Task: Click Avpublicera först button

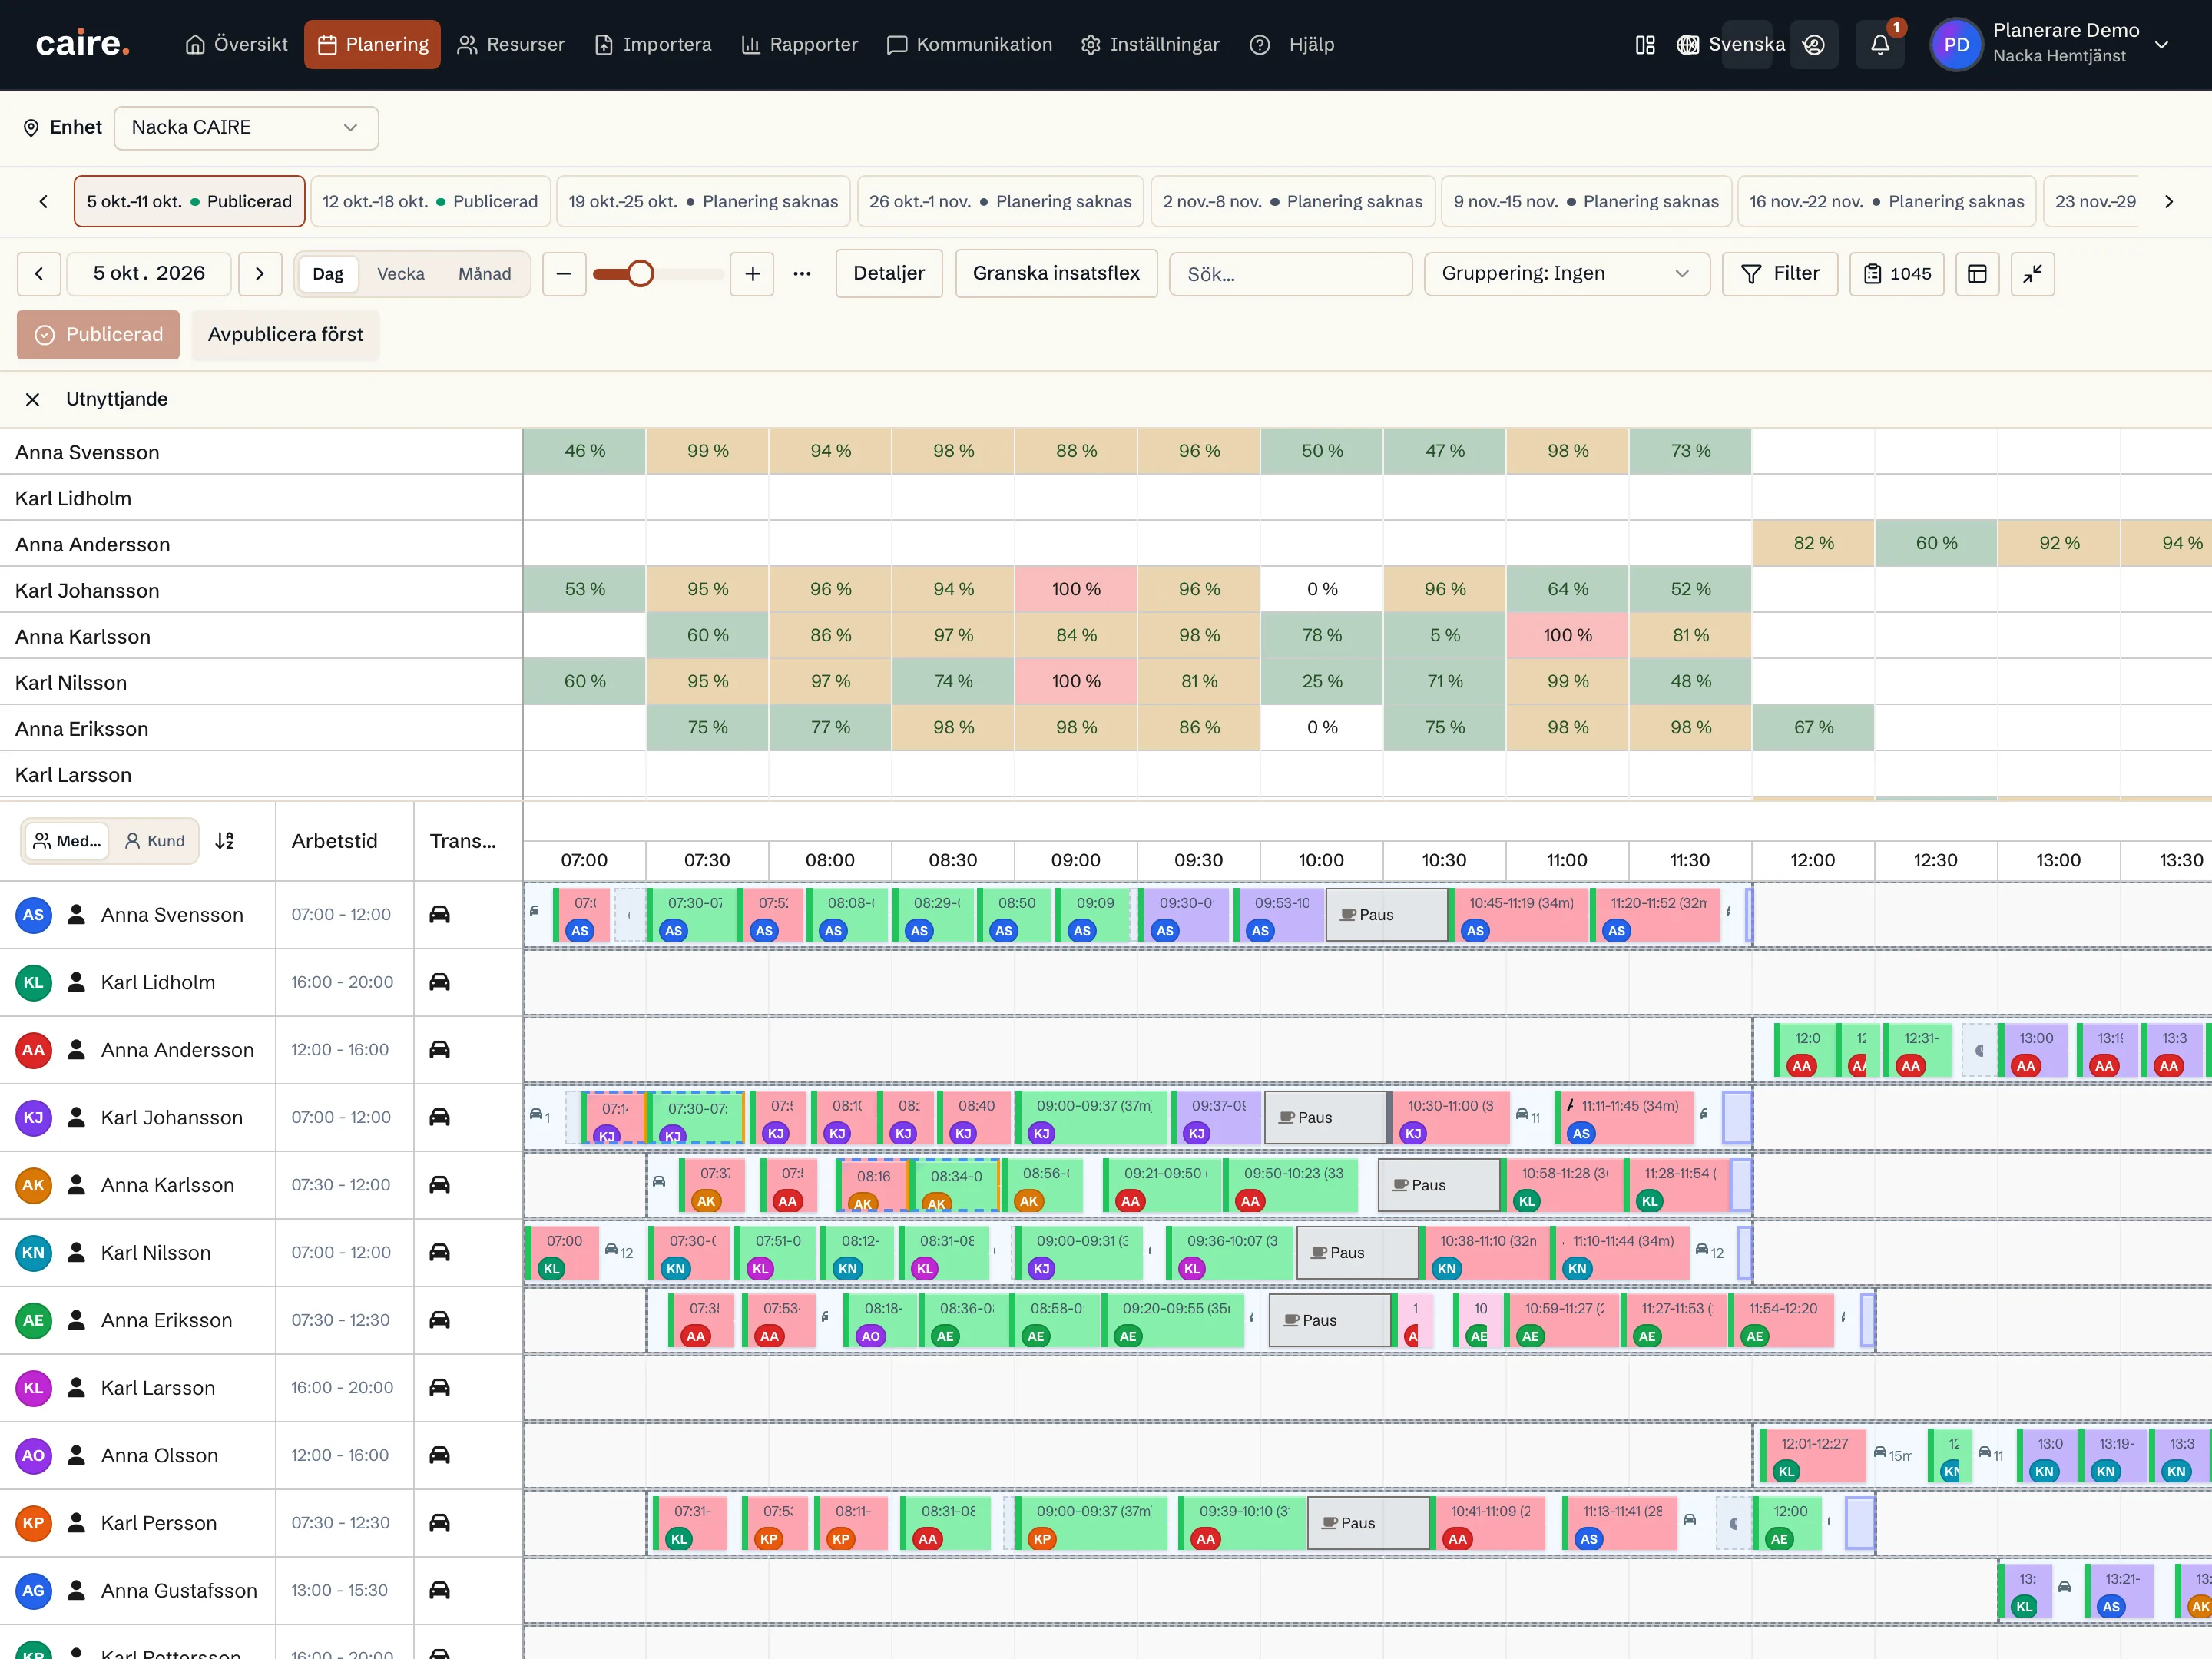Action: coord(285,335)
